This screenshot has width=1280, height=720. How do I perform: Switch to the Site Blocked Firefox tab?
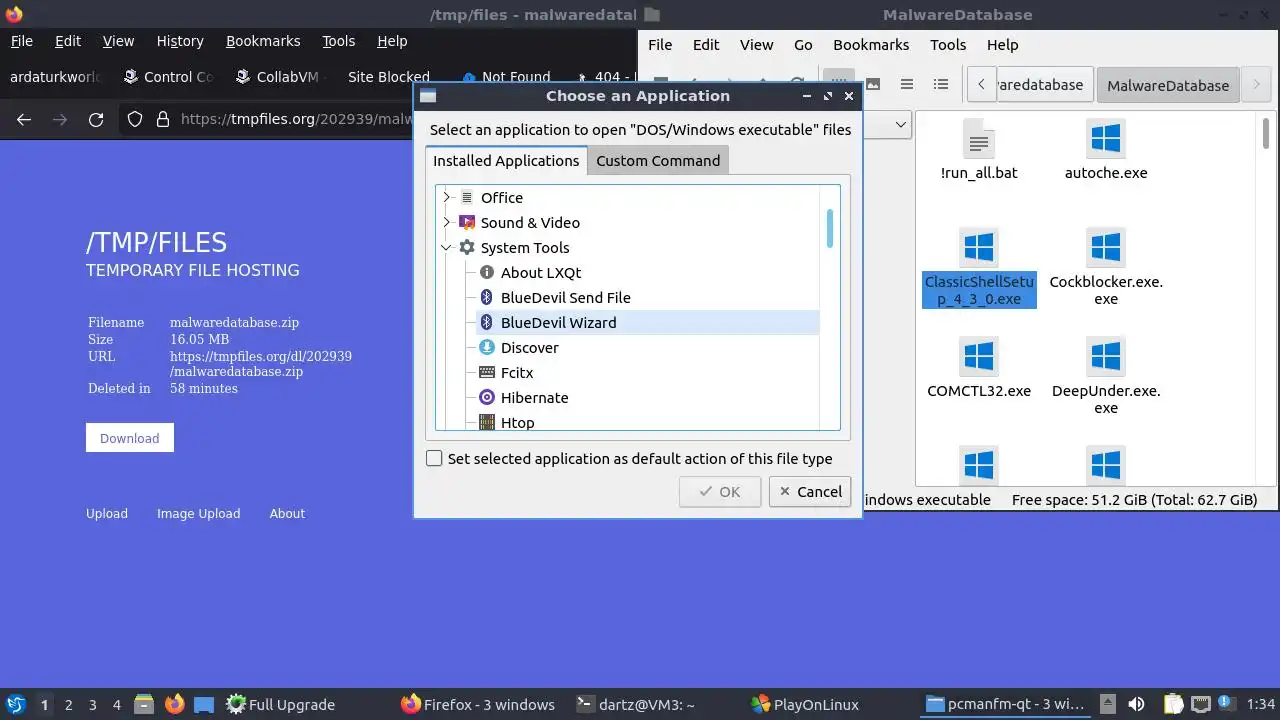pyautogui.click(x=388, y=77)
